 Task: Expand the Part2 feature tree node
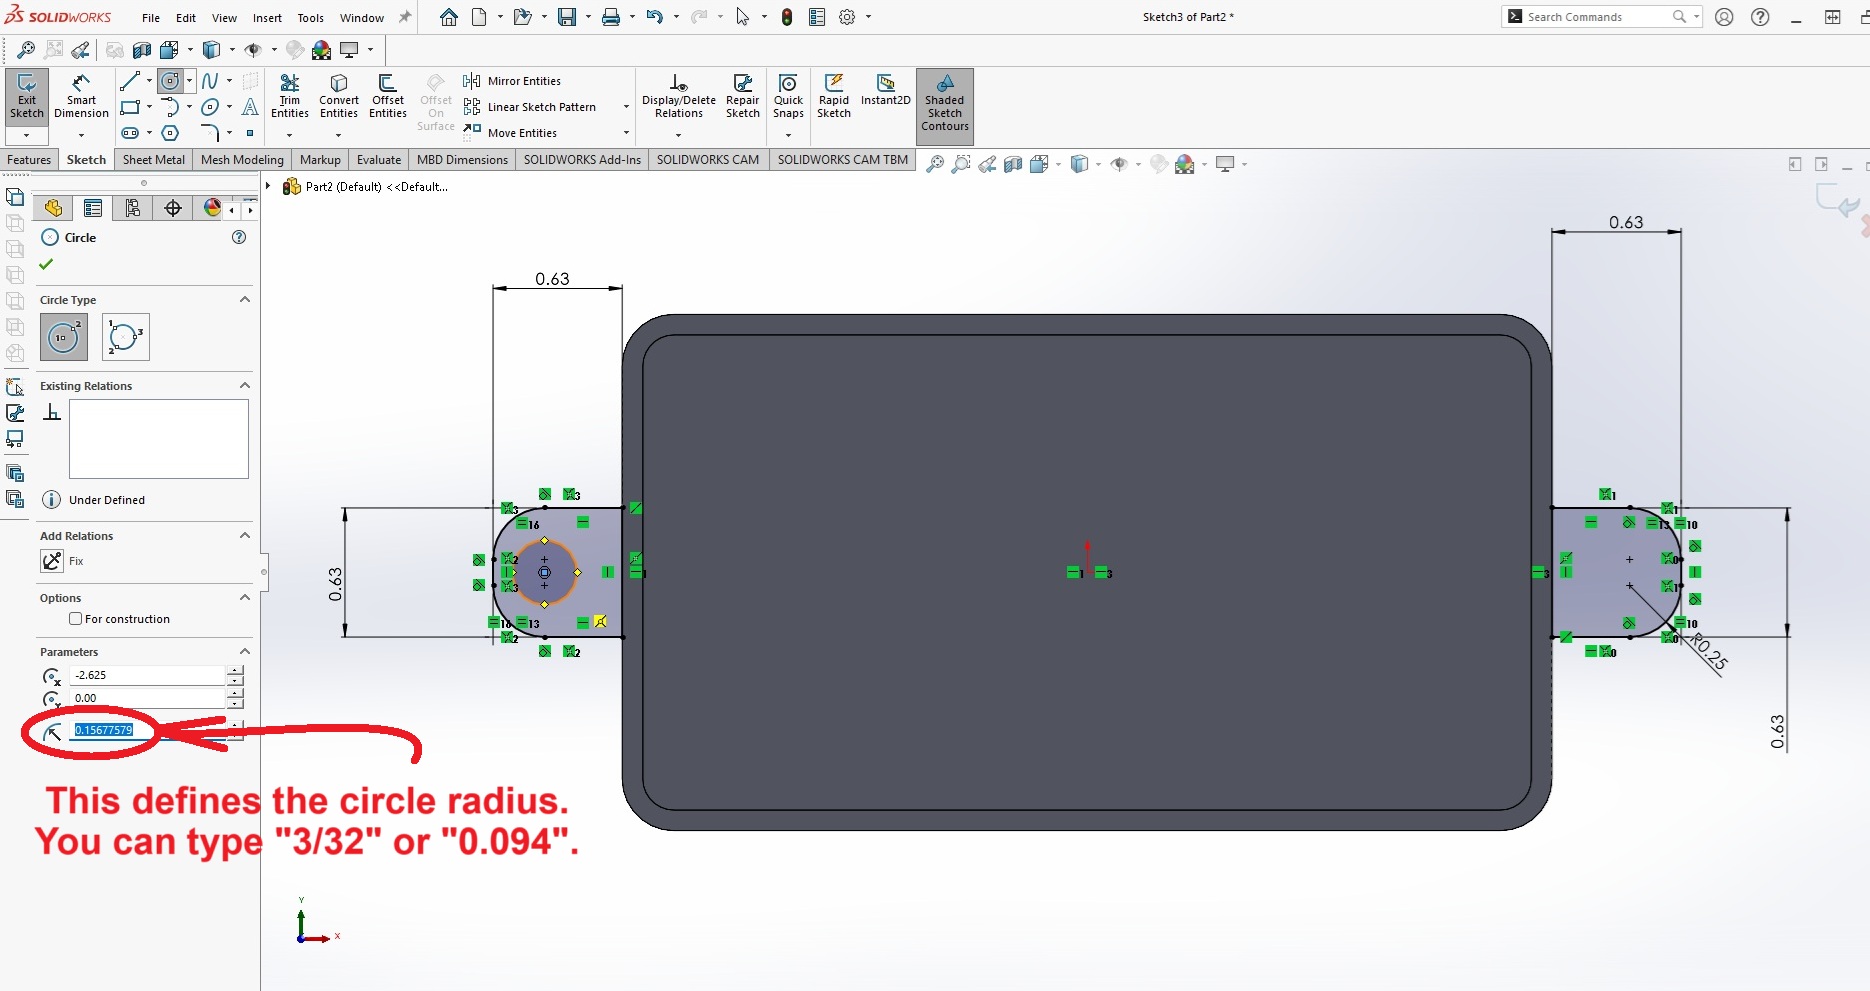point(268,186)
